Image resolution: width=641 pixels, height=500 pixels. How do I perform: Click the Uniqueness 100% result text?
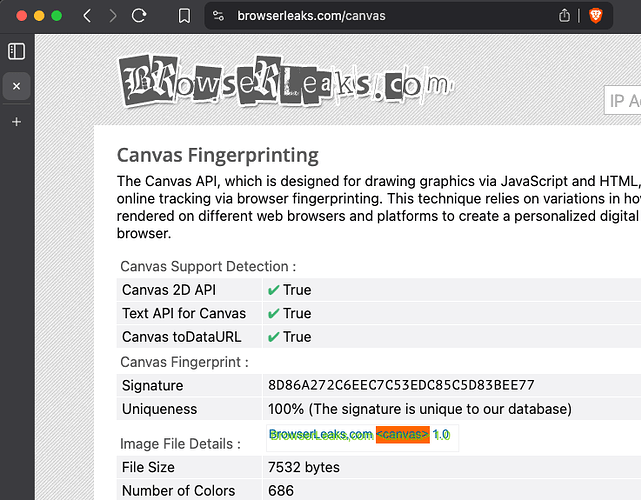pyautogui.click(x=419, y=409)
